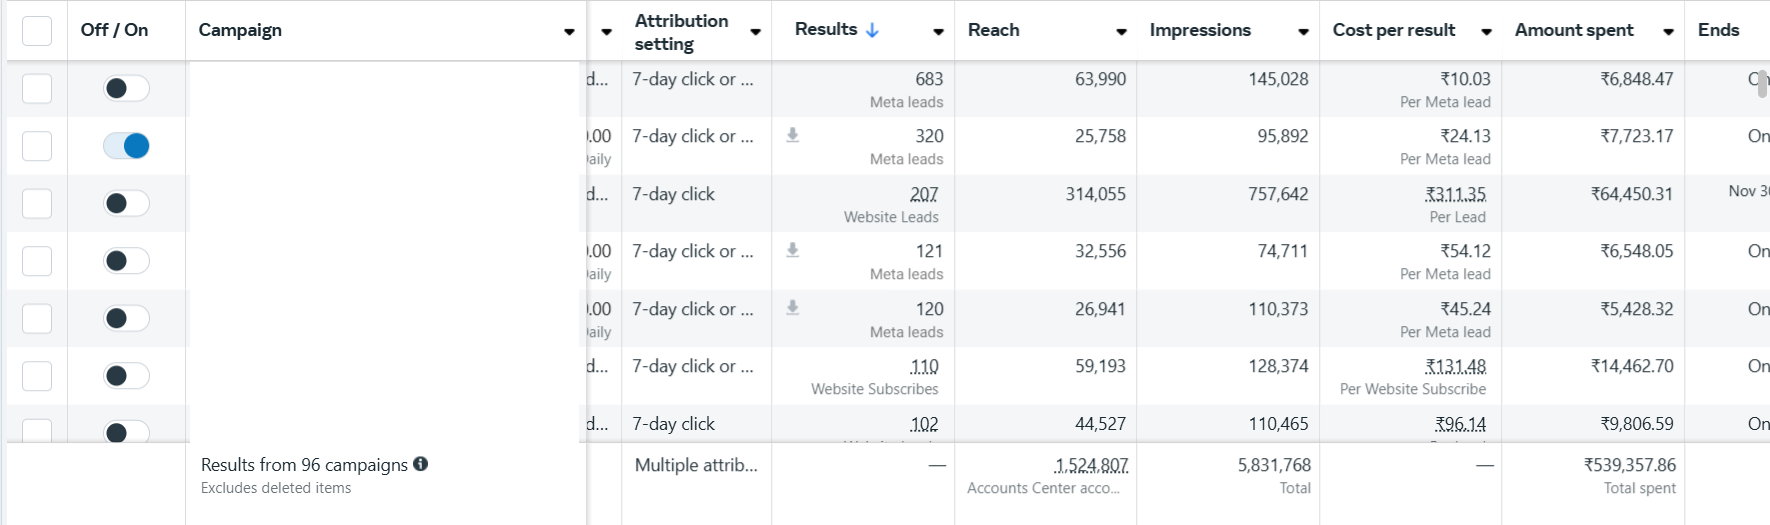Screen dimensions: 1770x525
Task: Sort by the Amount spent column header
Action: click(x=1574, y=30)
